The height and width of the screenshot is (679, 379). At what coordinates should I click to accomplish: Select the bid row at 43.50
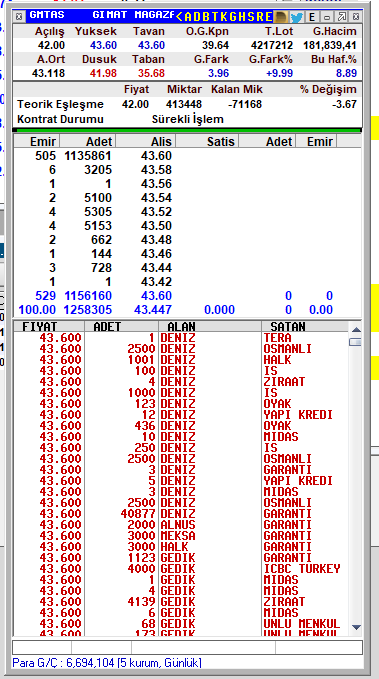pos(188,226)
